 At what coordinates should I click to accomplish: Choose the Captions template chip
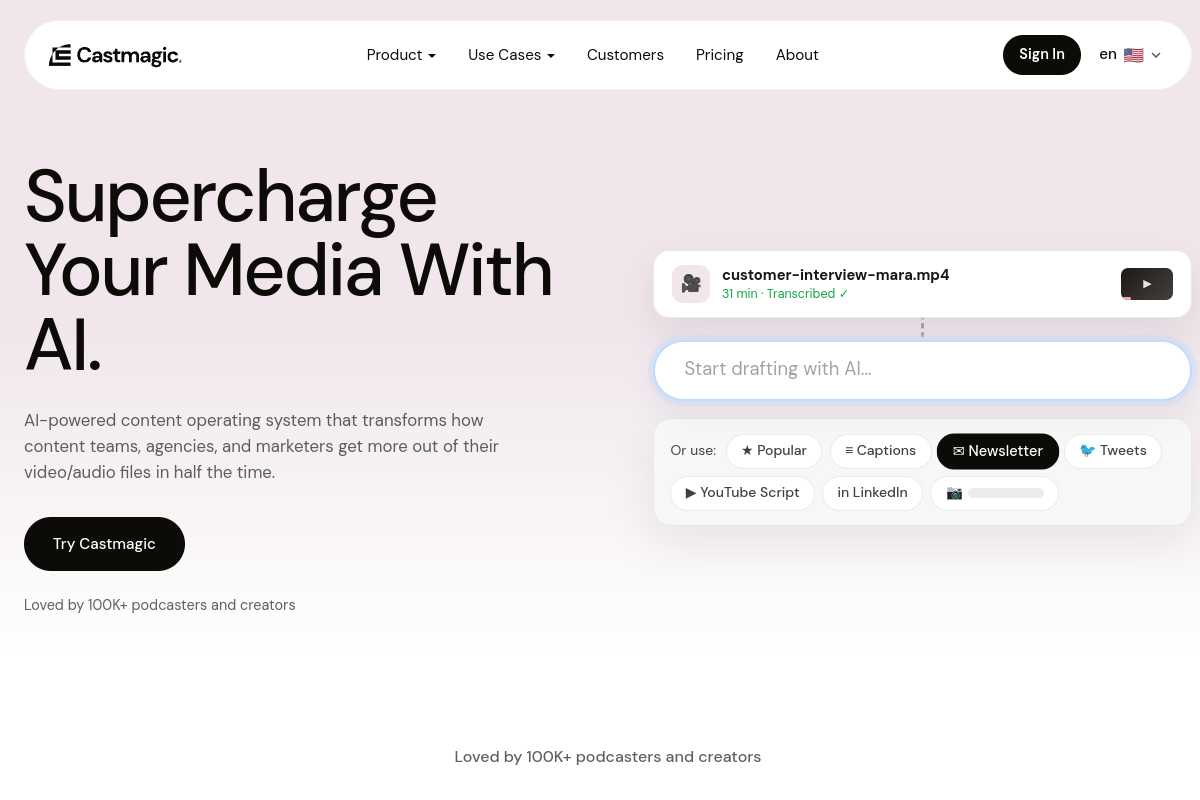[880, 451]
